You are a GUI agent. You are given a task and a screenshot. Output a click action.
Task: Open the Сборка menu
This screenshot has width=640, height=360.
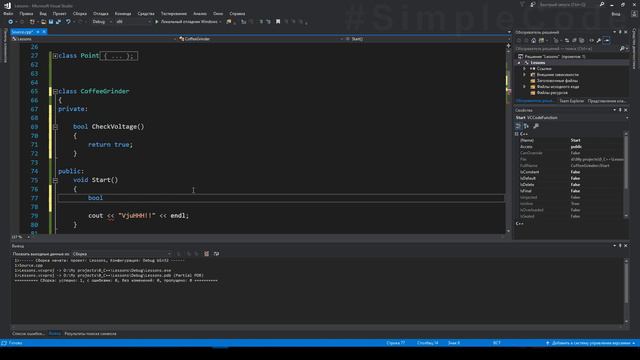pos(80,13)
